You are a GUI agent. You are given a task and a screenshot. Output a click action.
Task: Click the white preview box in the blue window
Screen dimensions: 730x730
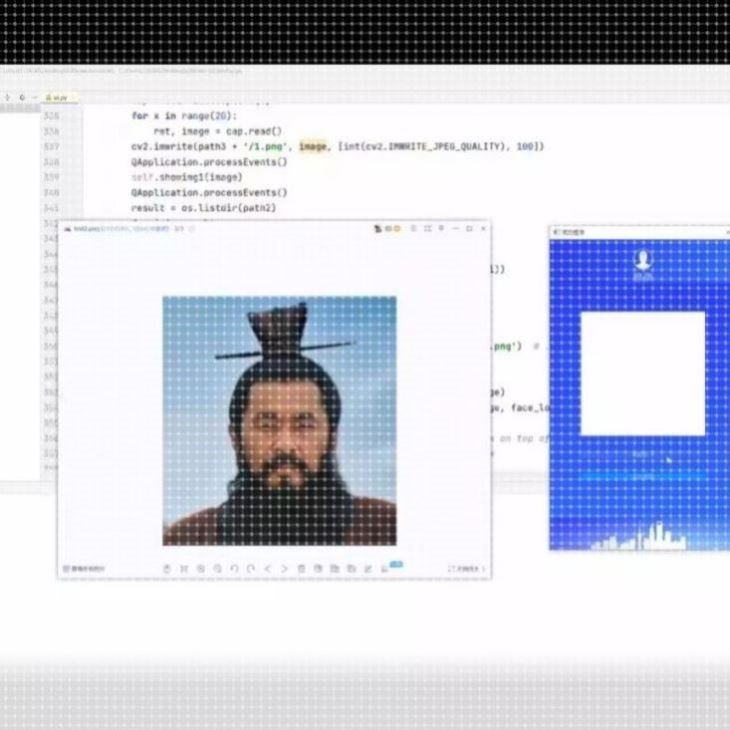642,374
